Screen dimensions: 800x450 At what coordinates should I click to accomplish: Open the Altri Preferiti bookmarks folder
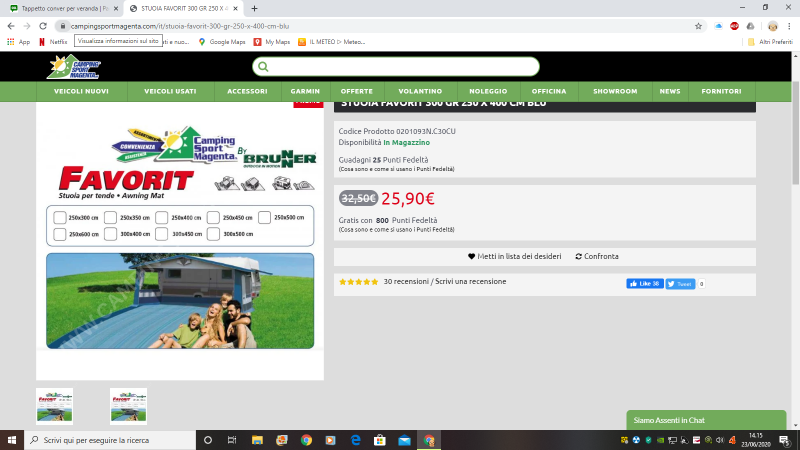[770, 41]
